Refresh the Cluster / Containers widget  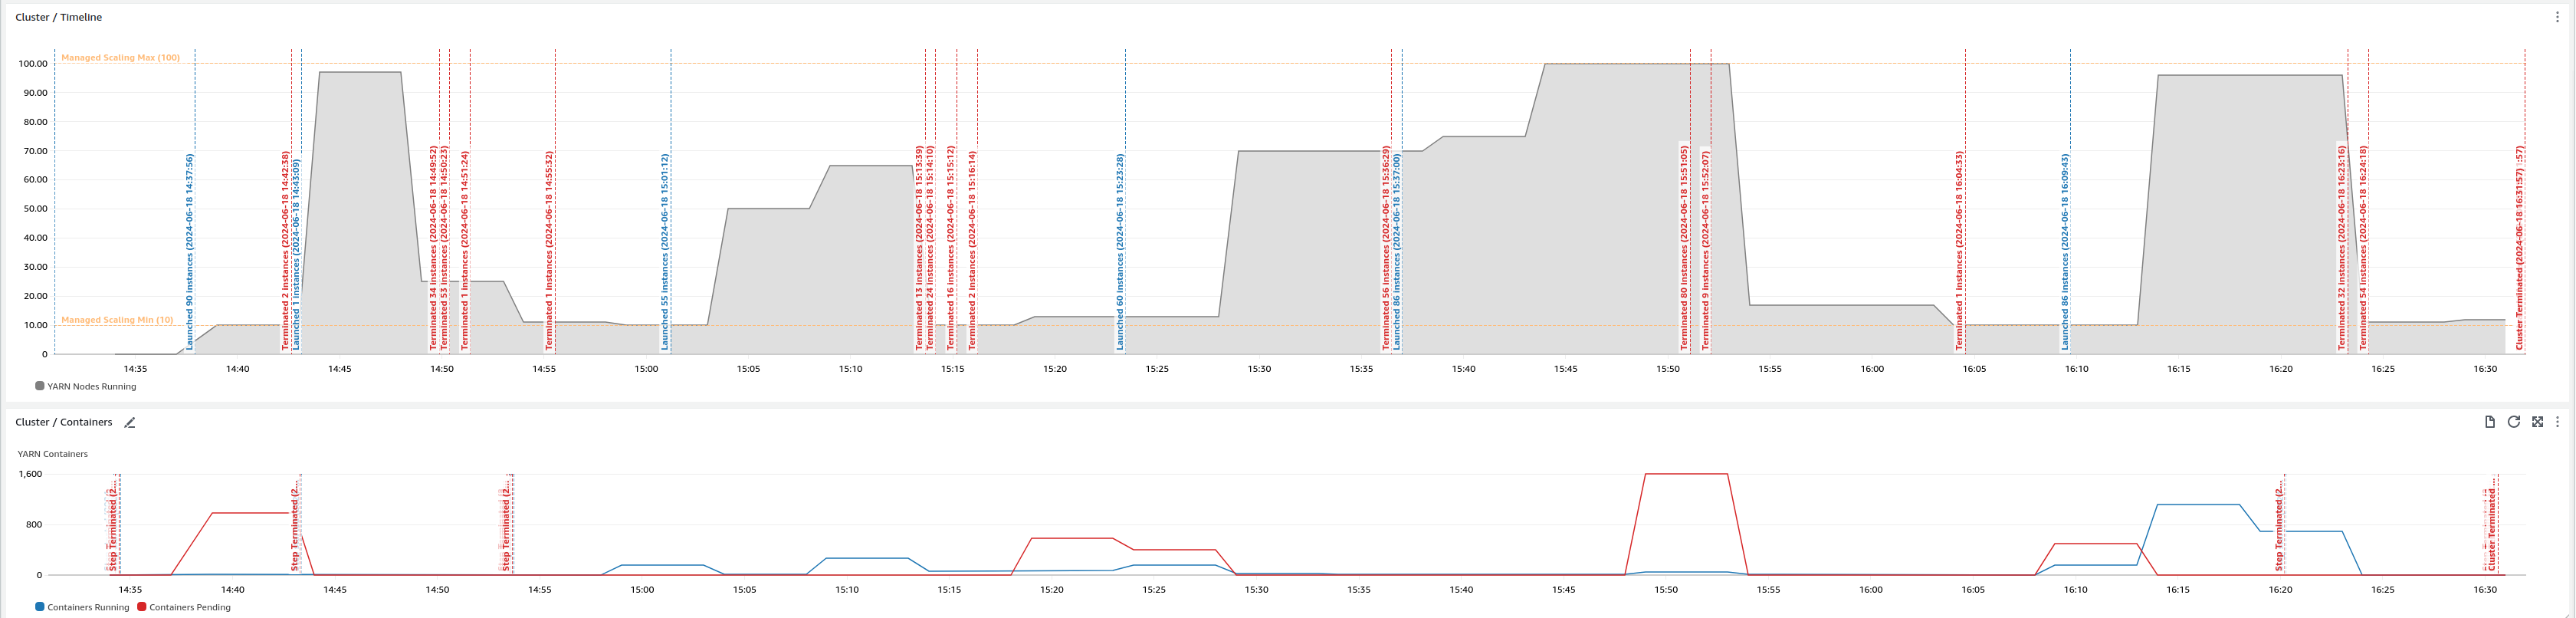click(x=2513, y=422)
